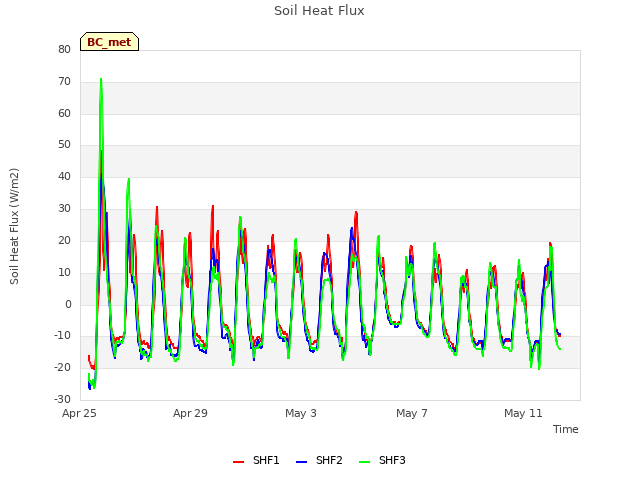Image resolution: width=640 pixels, height=480 pixels.
Task: Click the green SHF3 peak near 70
Action: [x=101, y=80]
